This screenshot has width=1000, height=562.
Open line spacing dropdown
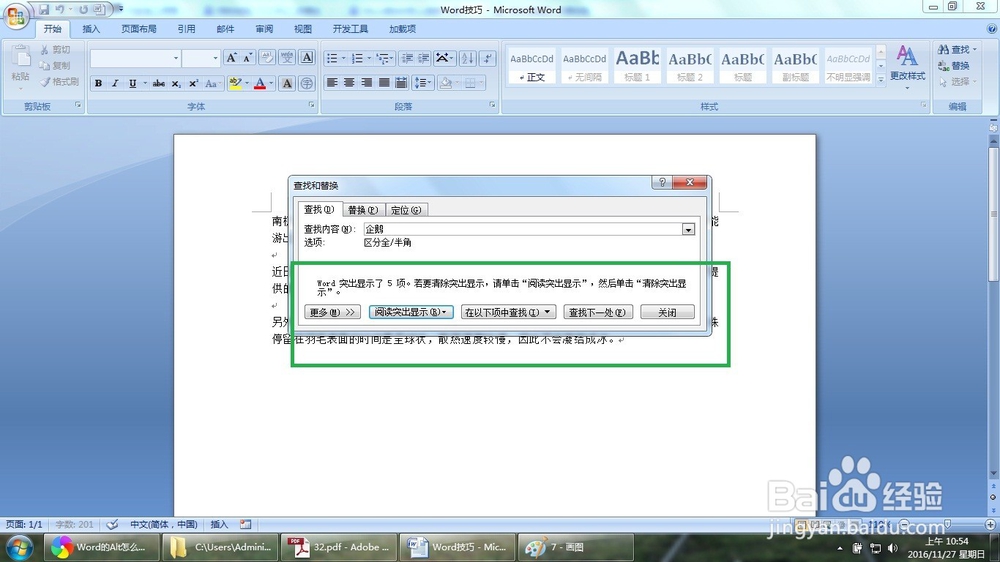click(422, 83)
